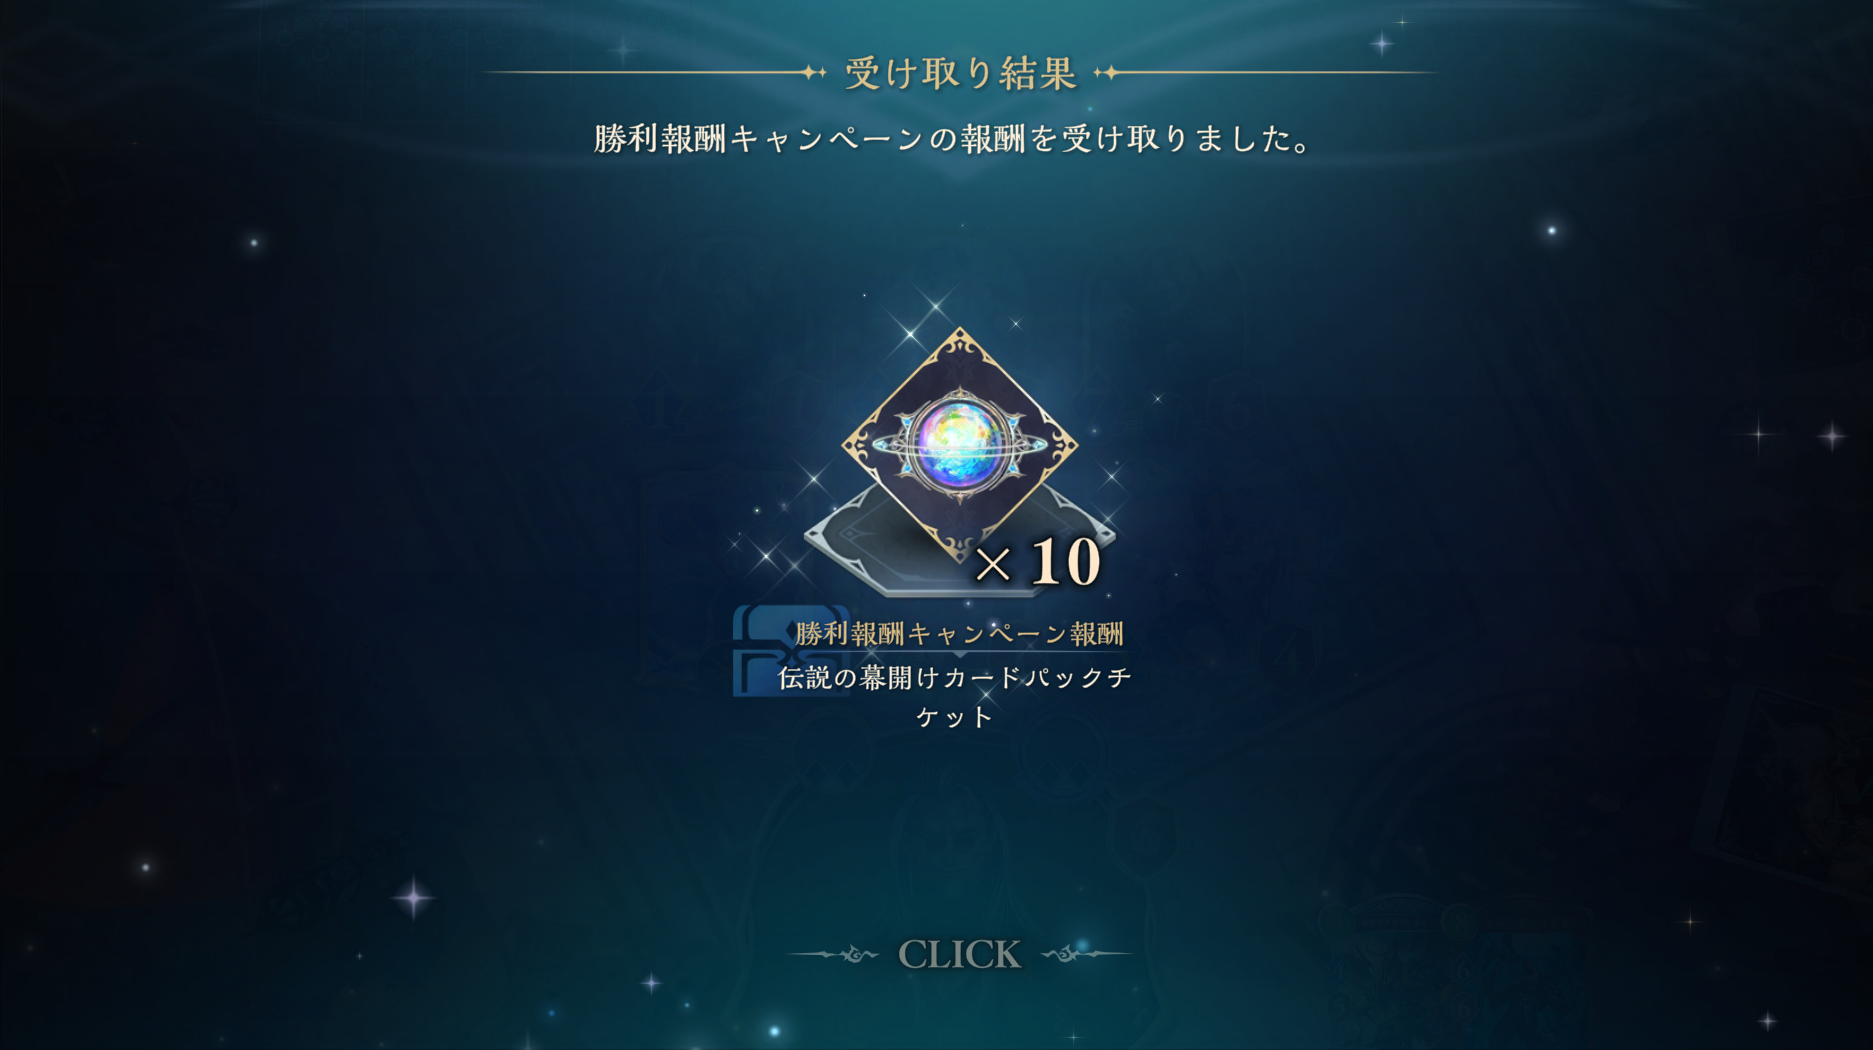The width and height of the screenshot is (1873, 1050).
Task: Select the gold top corner of ticket frame
Action: click(x=960, y=345)
